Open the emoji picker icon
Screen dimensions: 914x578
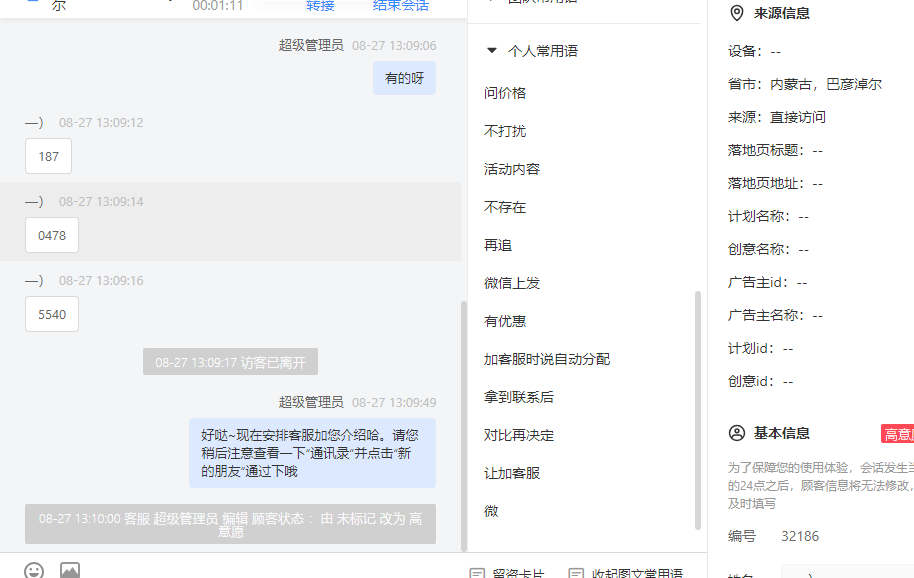34,570
